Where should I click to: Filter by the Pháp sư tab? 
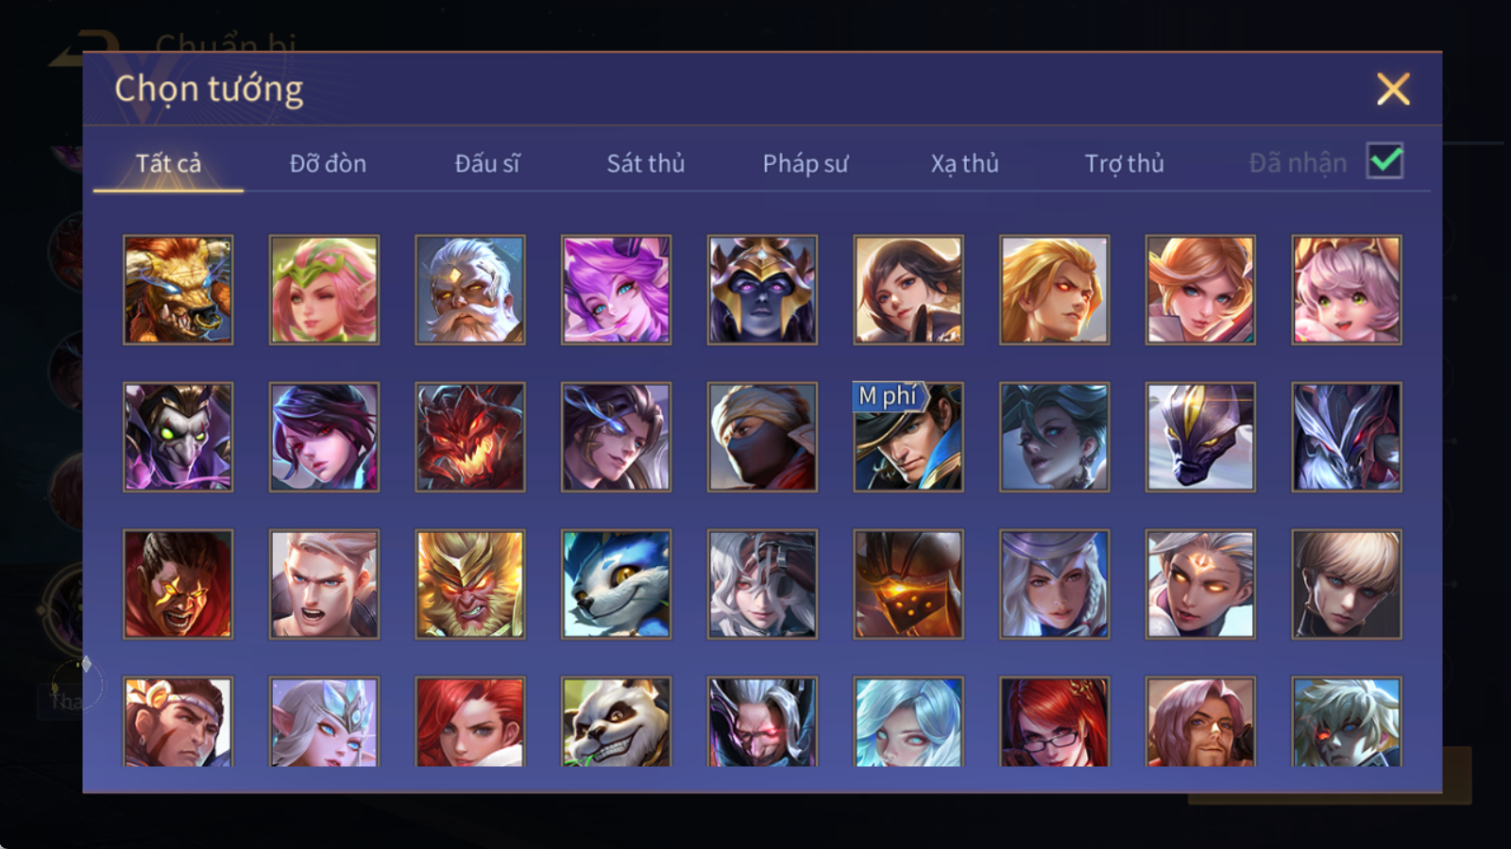(x=805, y=163)
